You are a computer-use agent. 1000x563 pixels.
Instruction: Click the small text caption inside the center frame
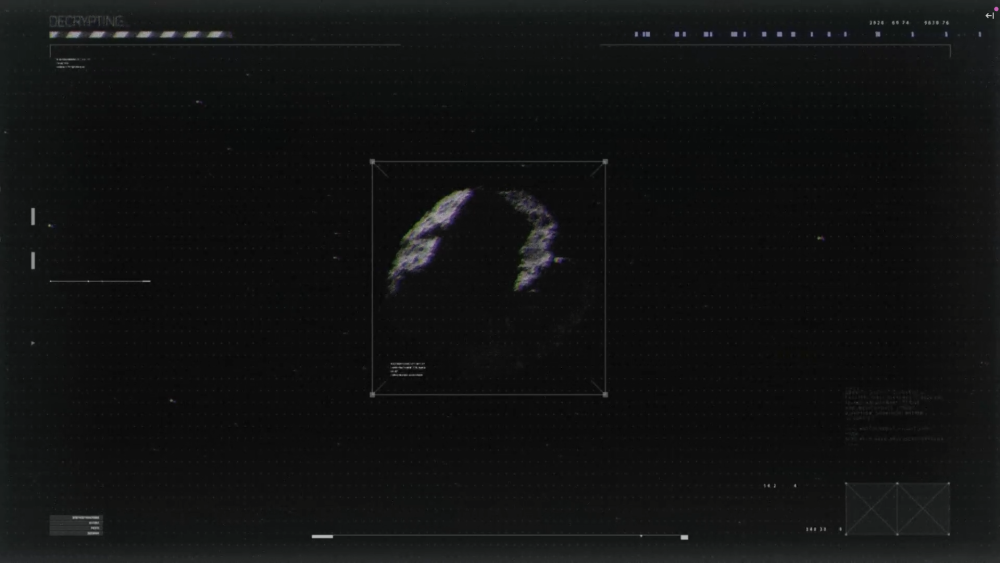407,369
